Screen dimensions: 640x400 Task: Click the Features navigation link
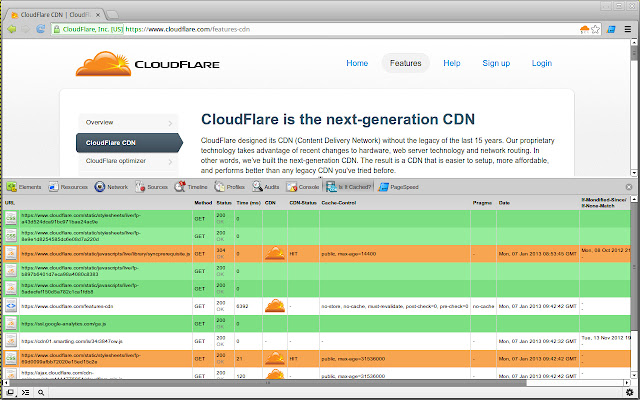click(405, 63)
